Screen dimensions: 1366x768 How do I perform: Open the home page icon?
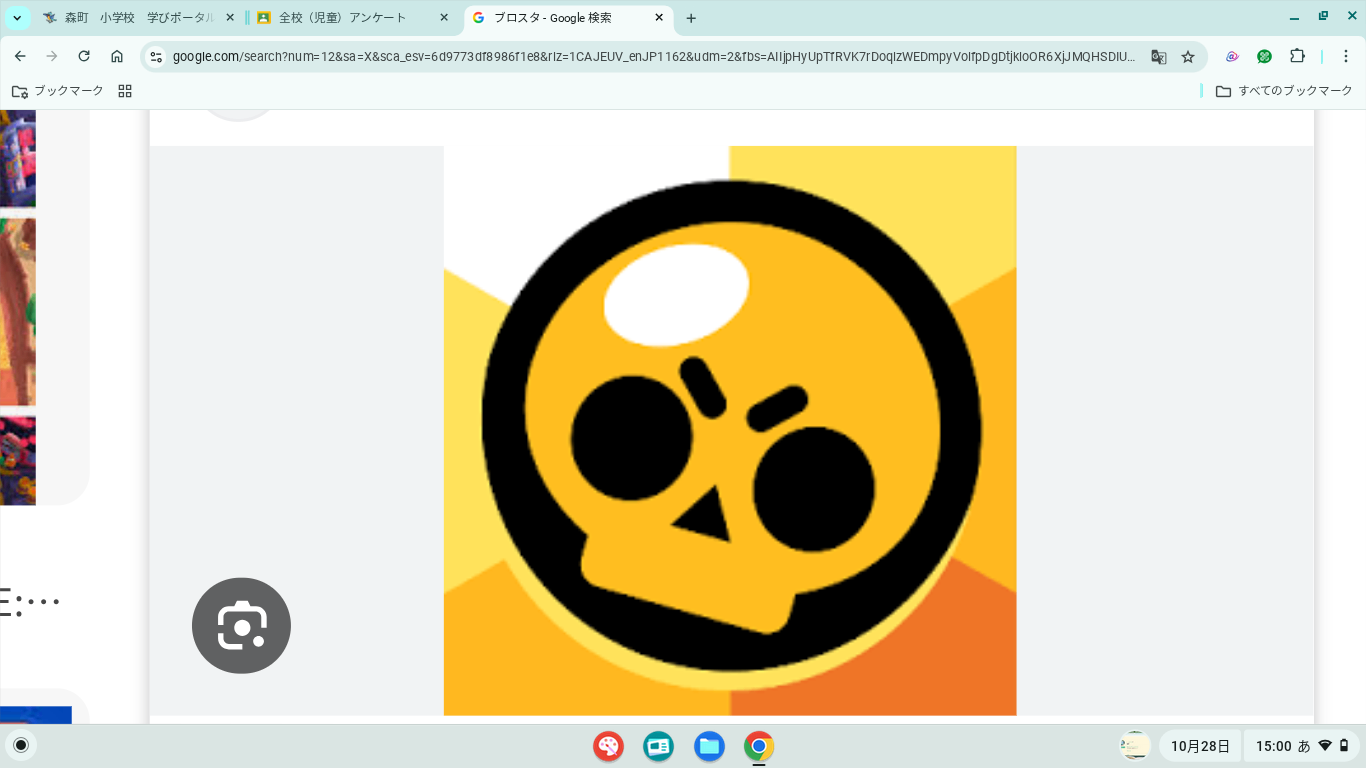coord(118,57)
